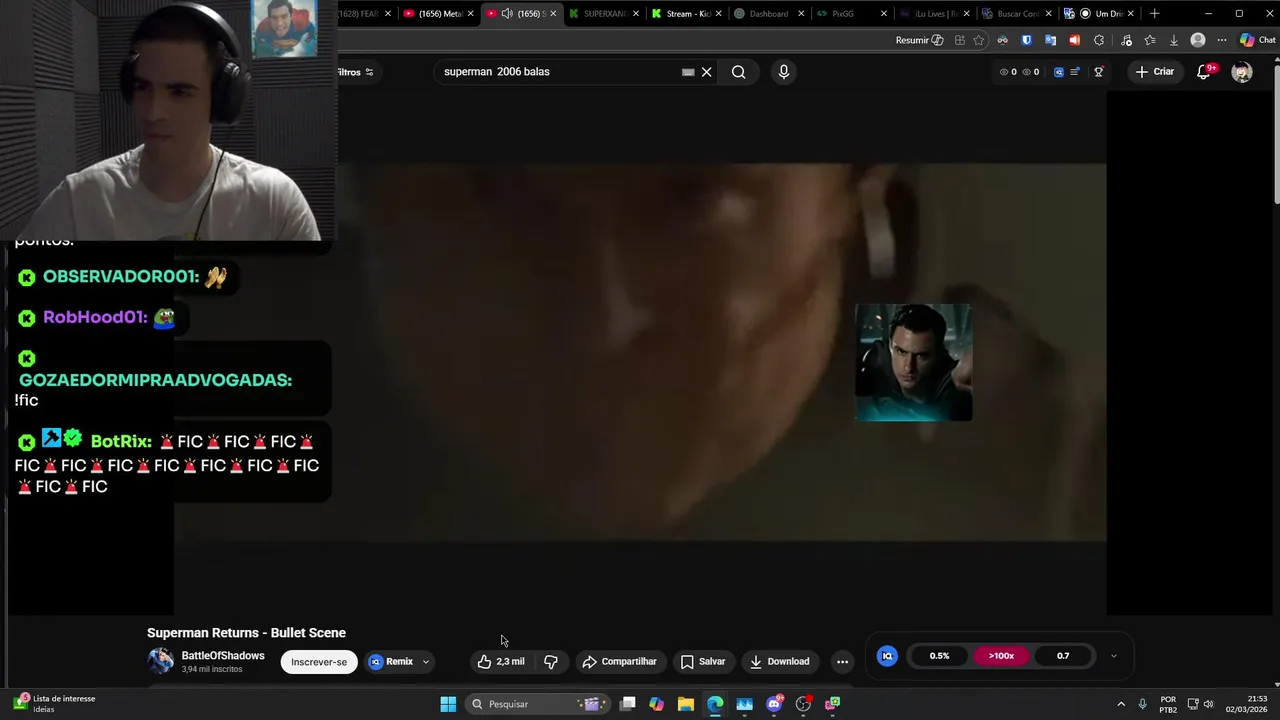Open the Filtros filter button
The image size is (1280, 720).
click(x=356, y=72)
